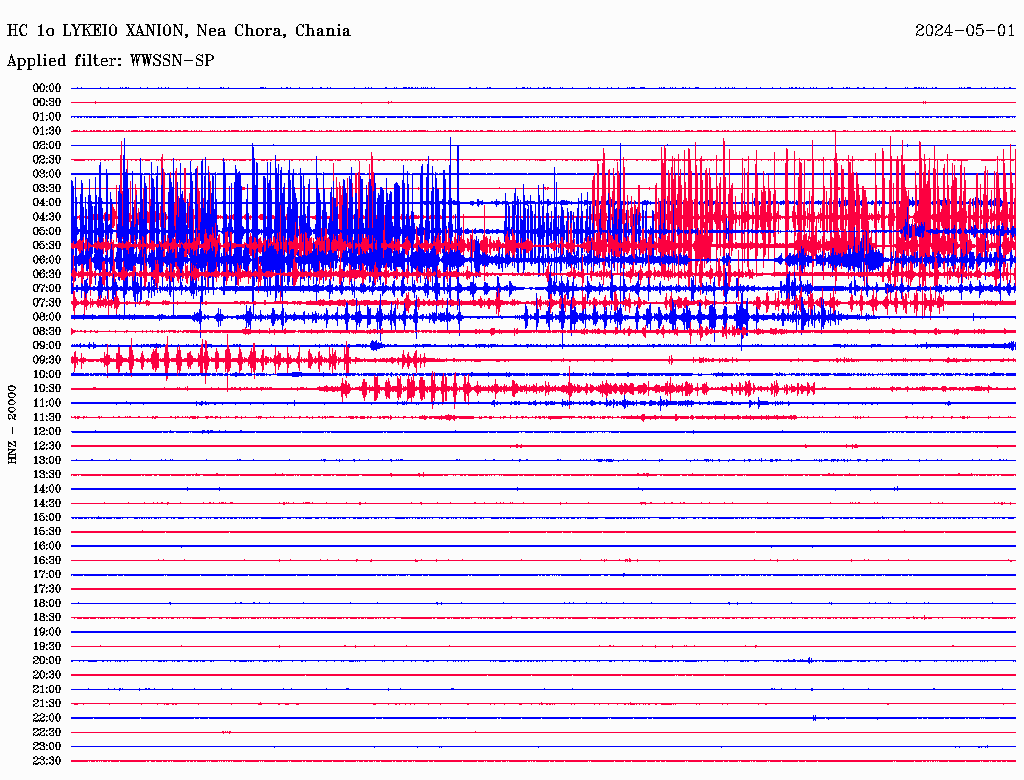Image resolution: width=1024 pixels, height=780 pixels.
Task: Click the vertical axis label 'HNZ - 20000'
Action: tap(12, 425)
